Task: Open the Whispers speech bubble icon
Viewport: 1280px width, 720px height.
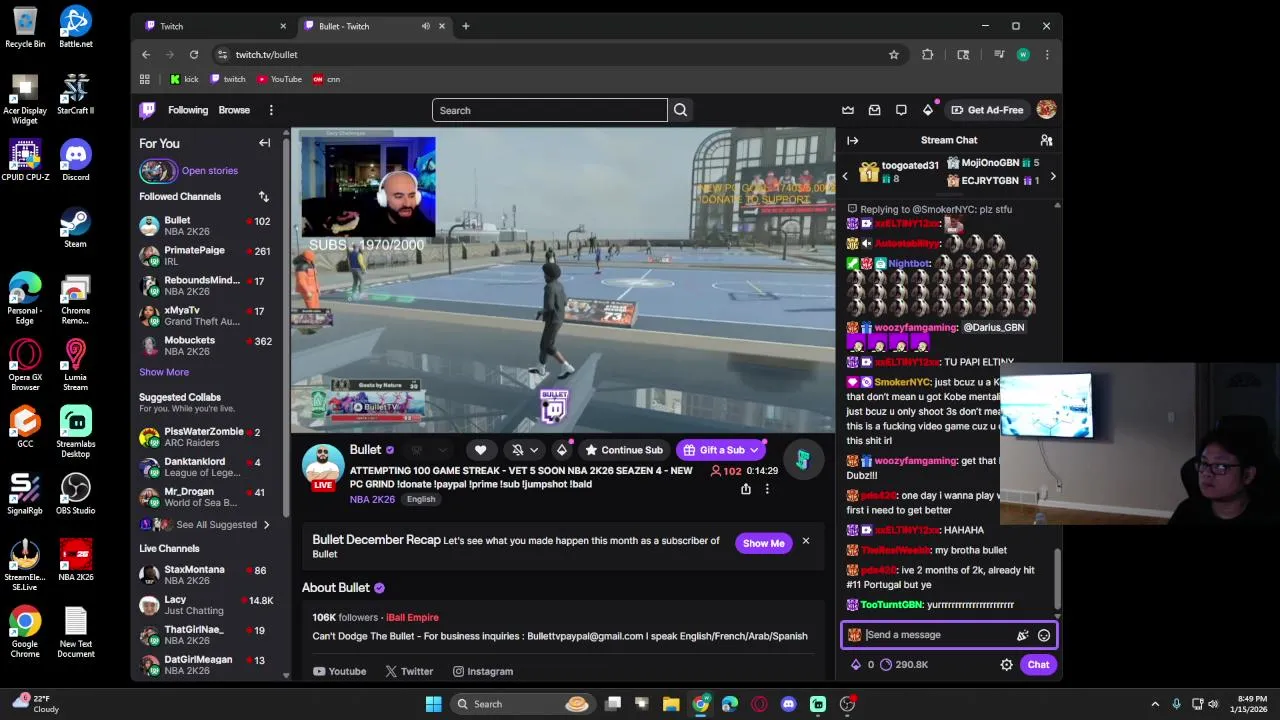Action: click(x=901, y=110)
